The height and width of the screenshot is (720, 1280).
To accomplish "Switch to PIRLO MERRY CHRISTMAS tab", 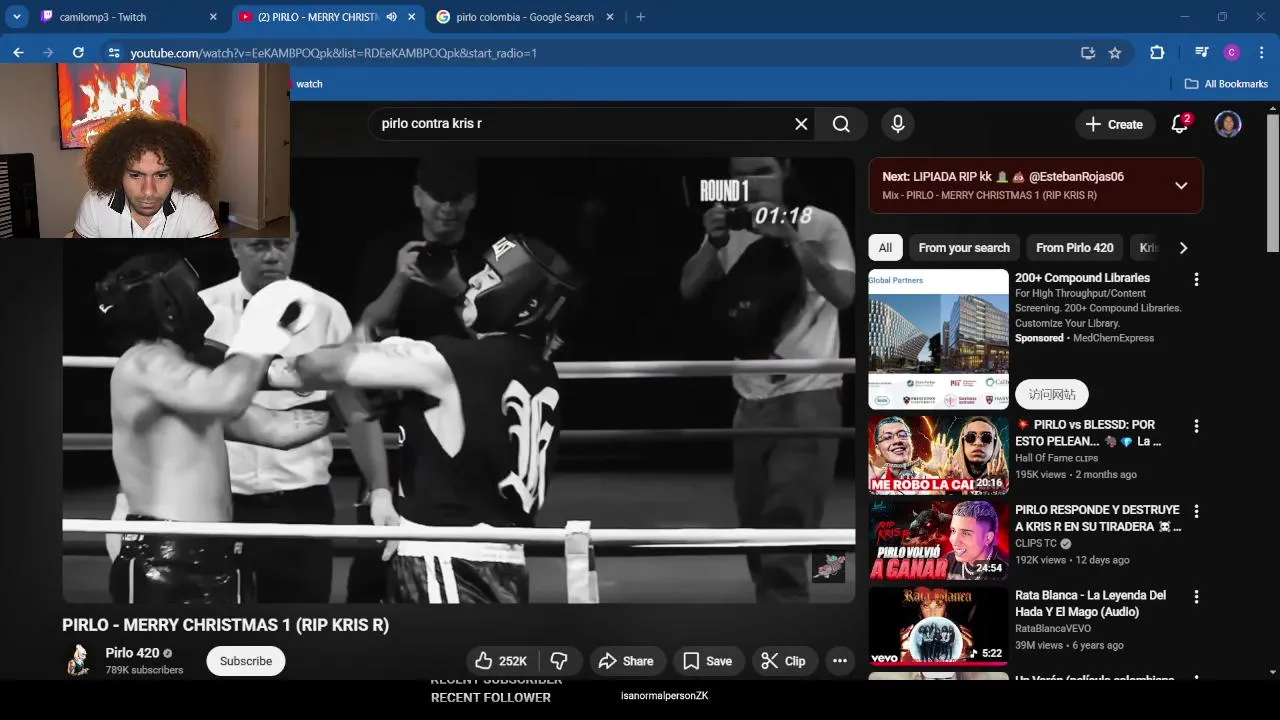I will coord(327,17).
